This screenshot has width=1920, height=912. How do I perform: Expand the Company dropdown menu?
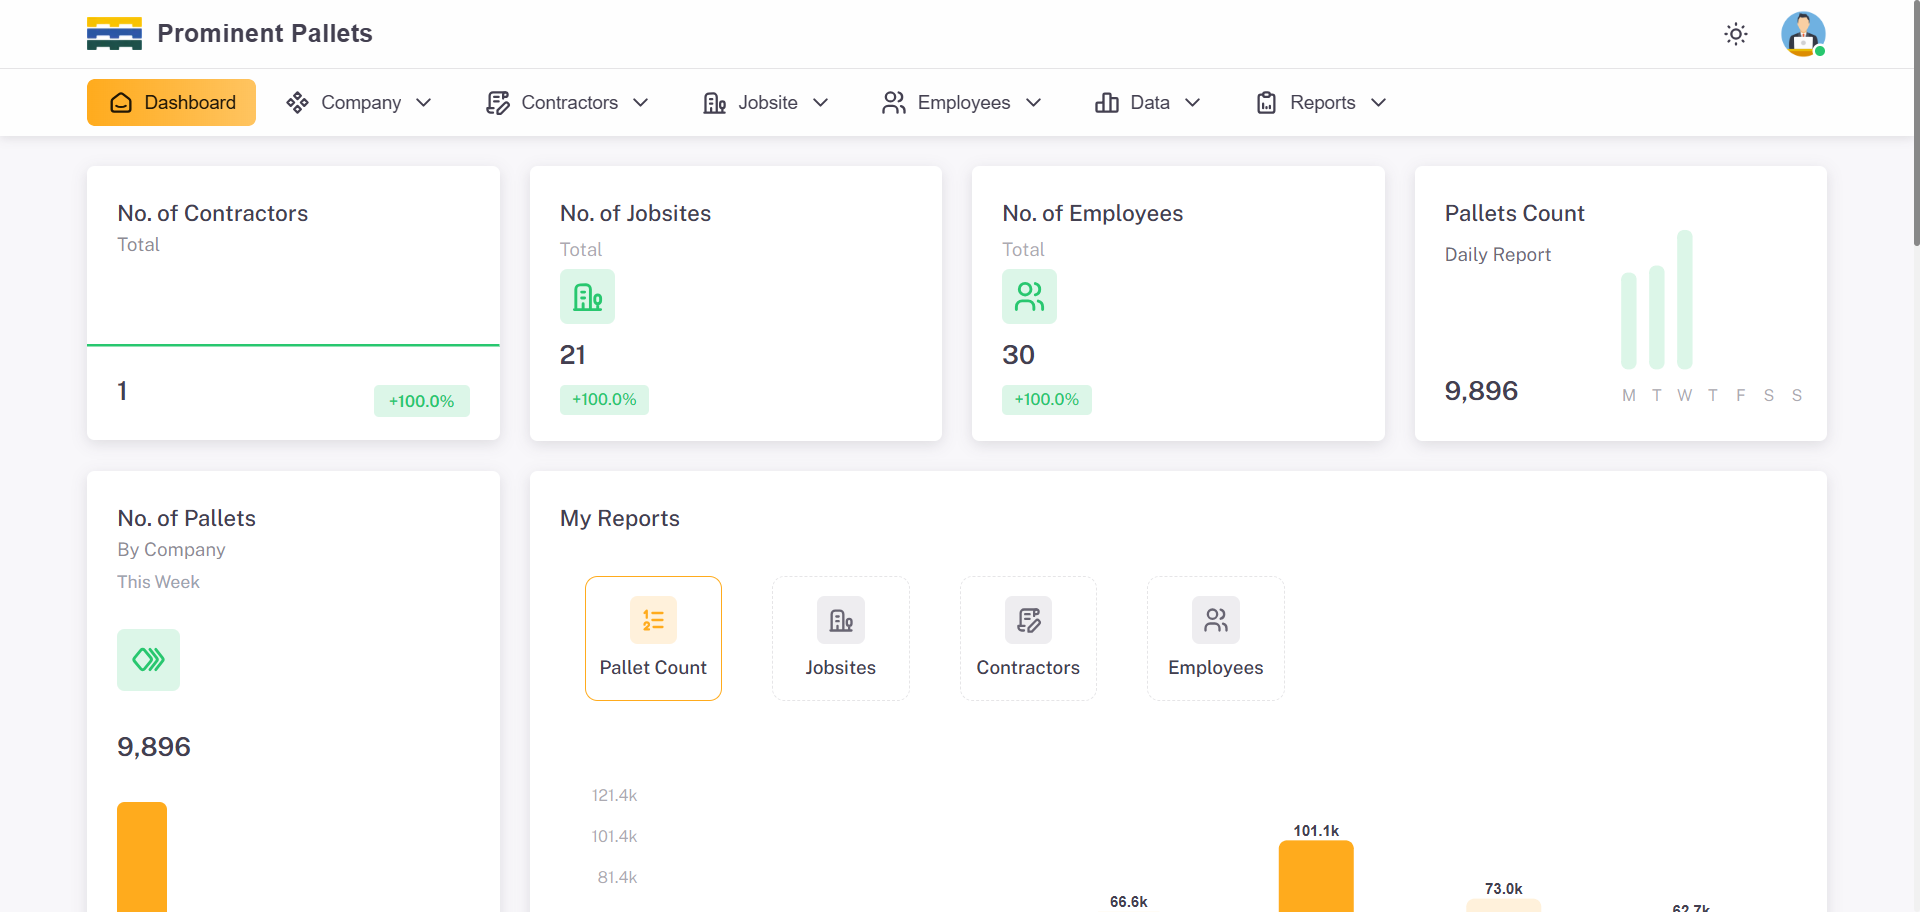click(x=359, y=103)
